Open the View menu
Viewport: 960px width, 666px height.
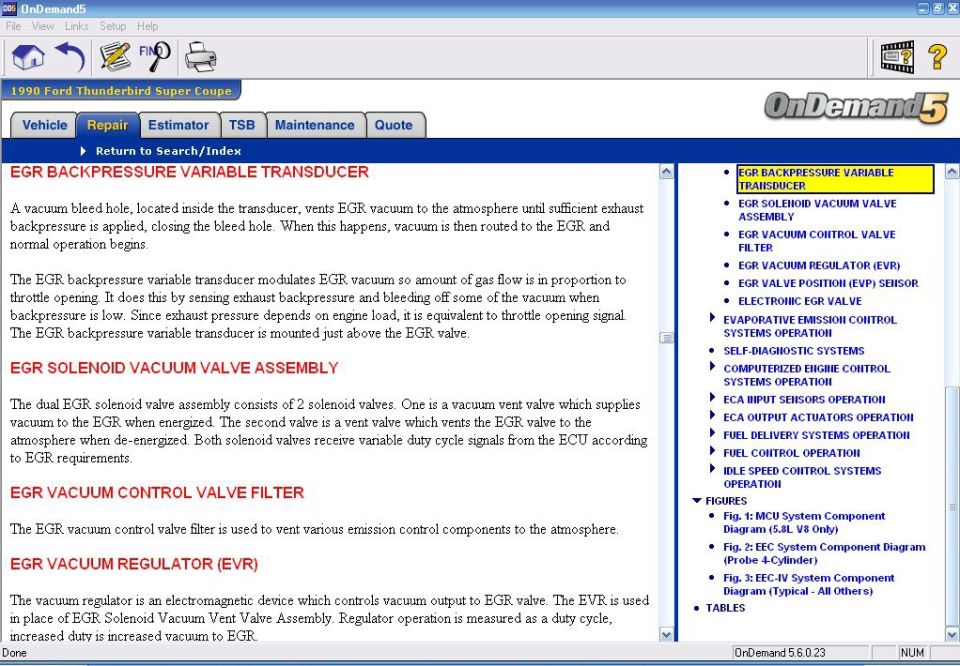coord(42,26)
